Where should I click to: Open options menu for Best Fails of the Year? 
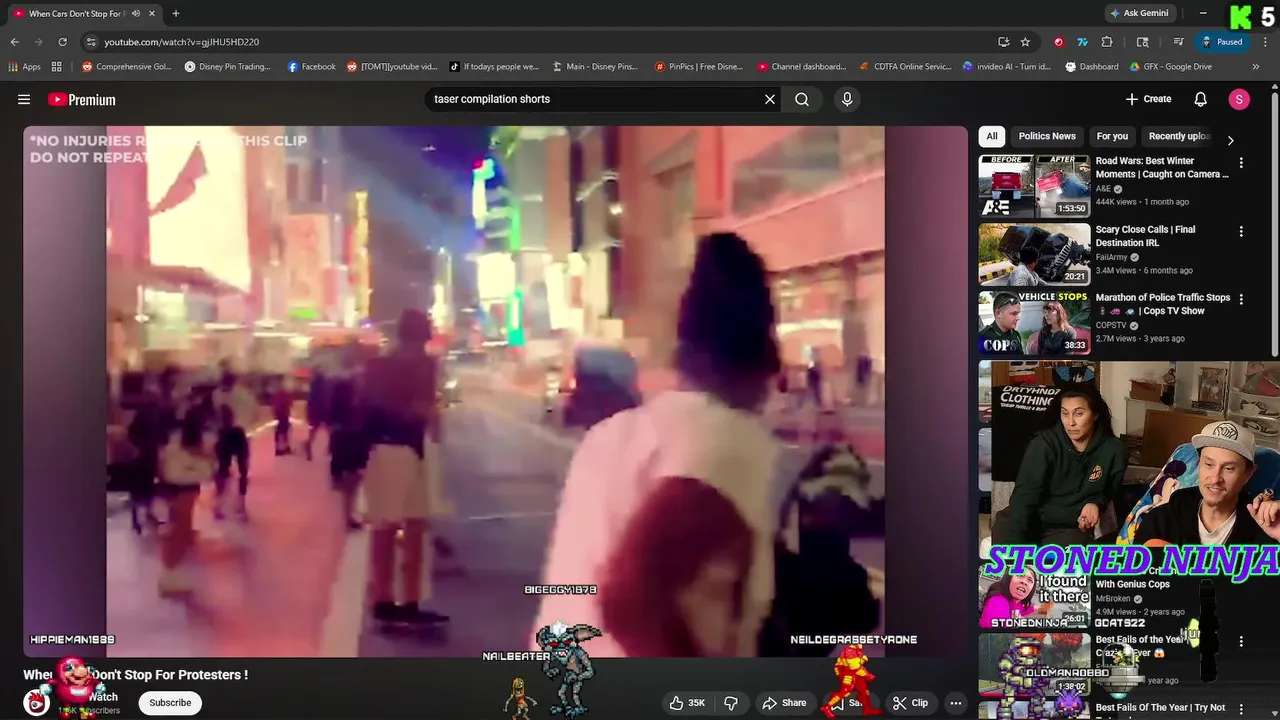pos(1241,641)
